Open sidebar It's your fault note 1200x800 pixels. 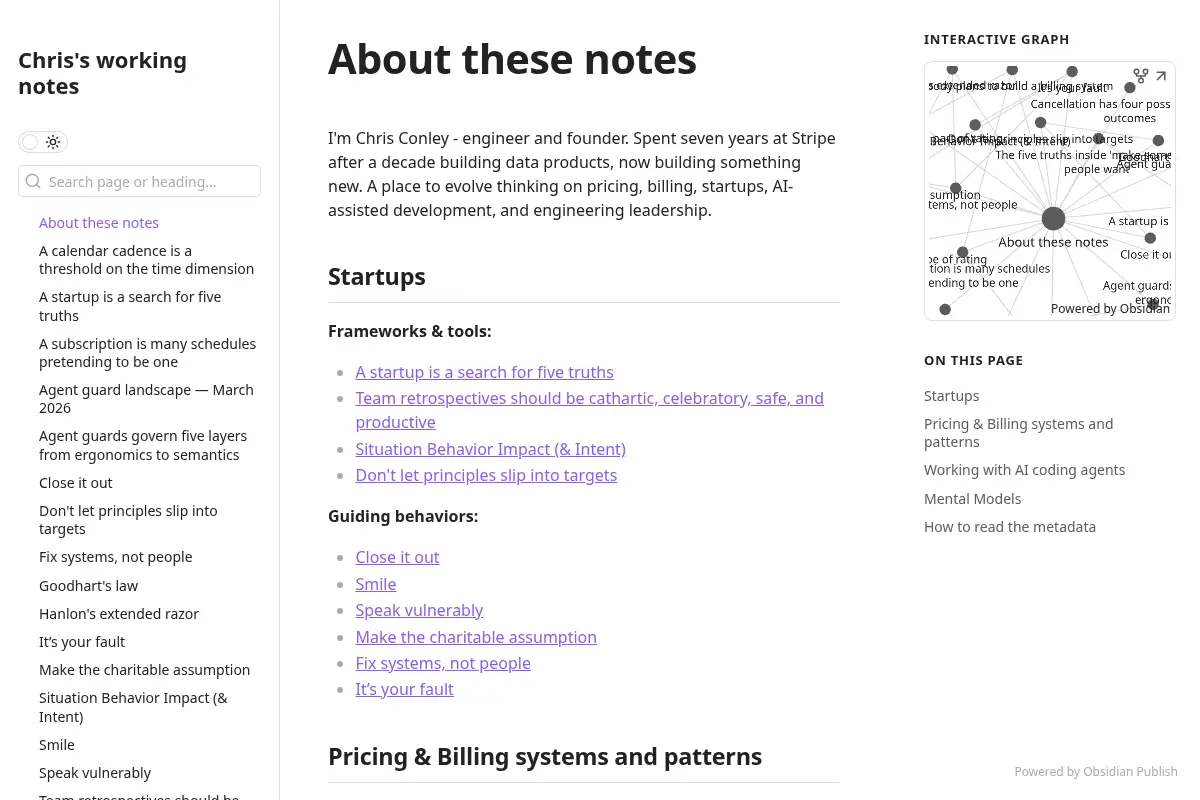[x=82, y=642]
